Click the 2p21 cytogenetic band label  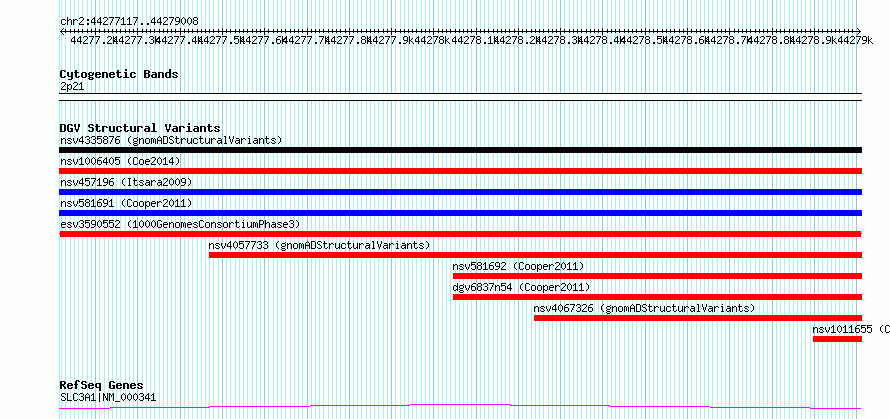pos(72,86)
